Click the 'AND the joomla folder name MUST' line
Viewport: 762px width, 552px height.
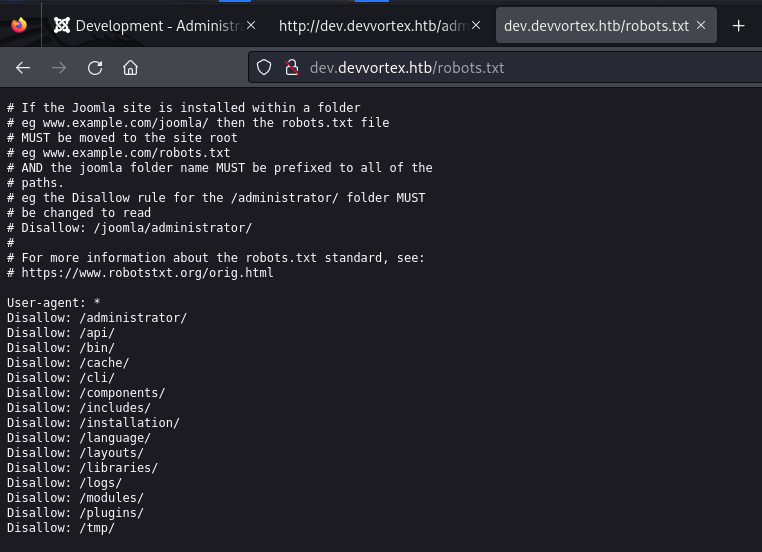click(x=220, y=168)
